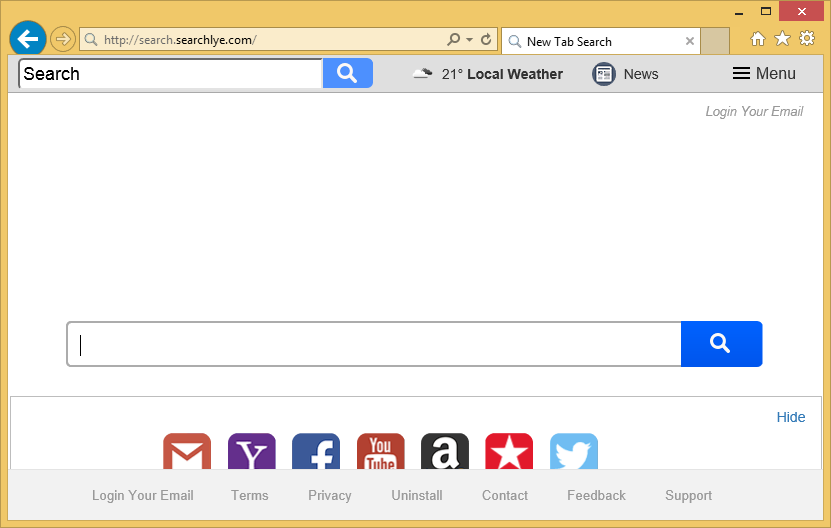Hide the shortcut icons panel
This screenshot has width=831, height=528.
point(790,417)
